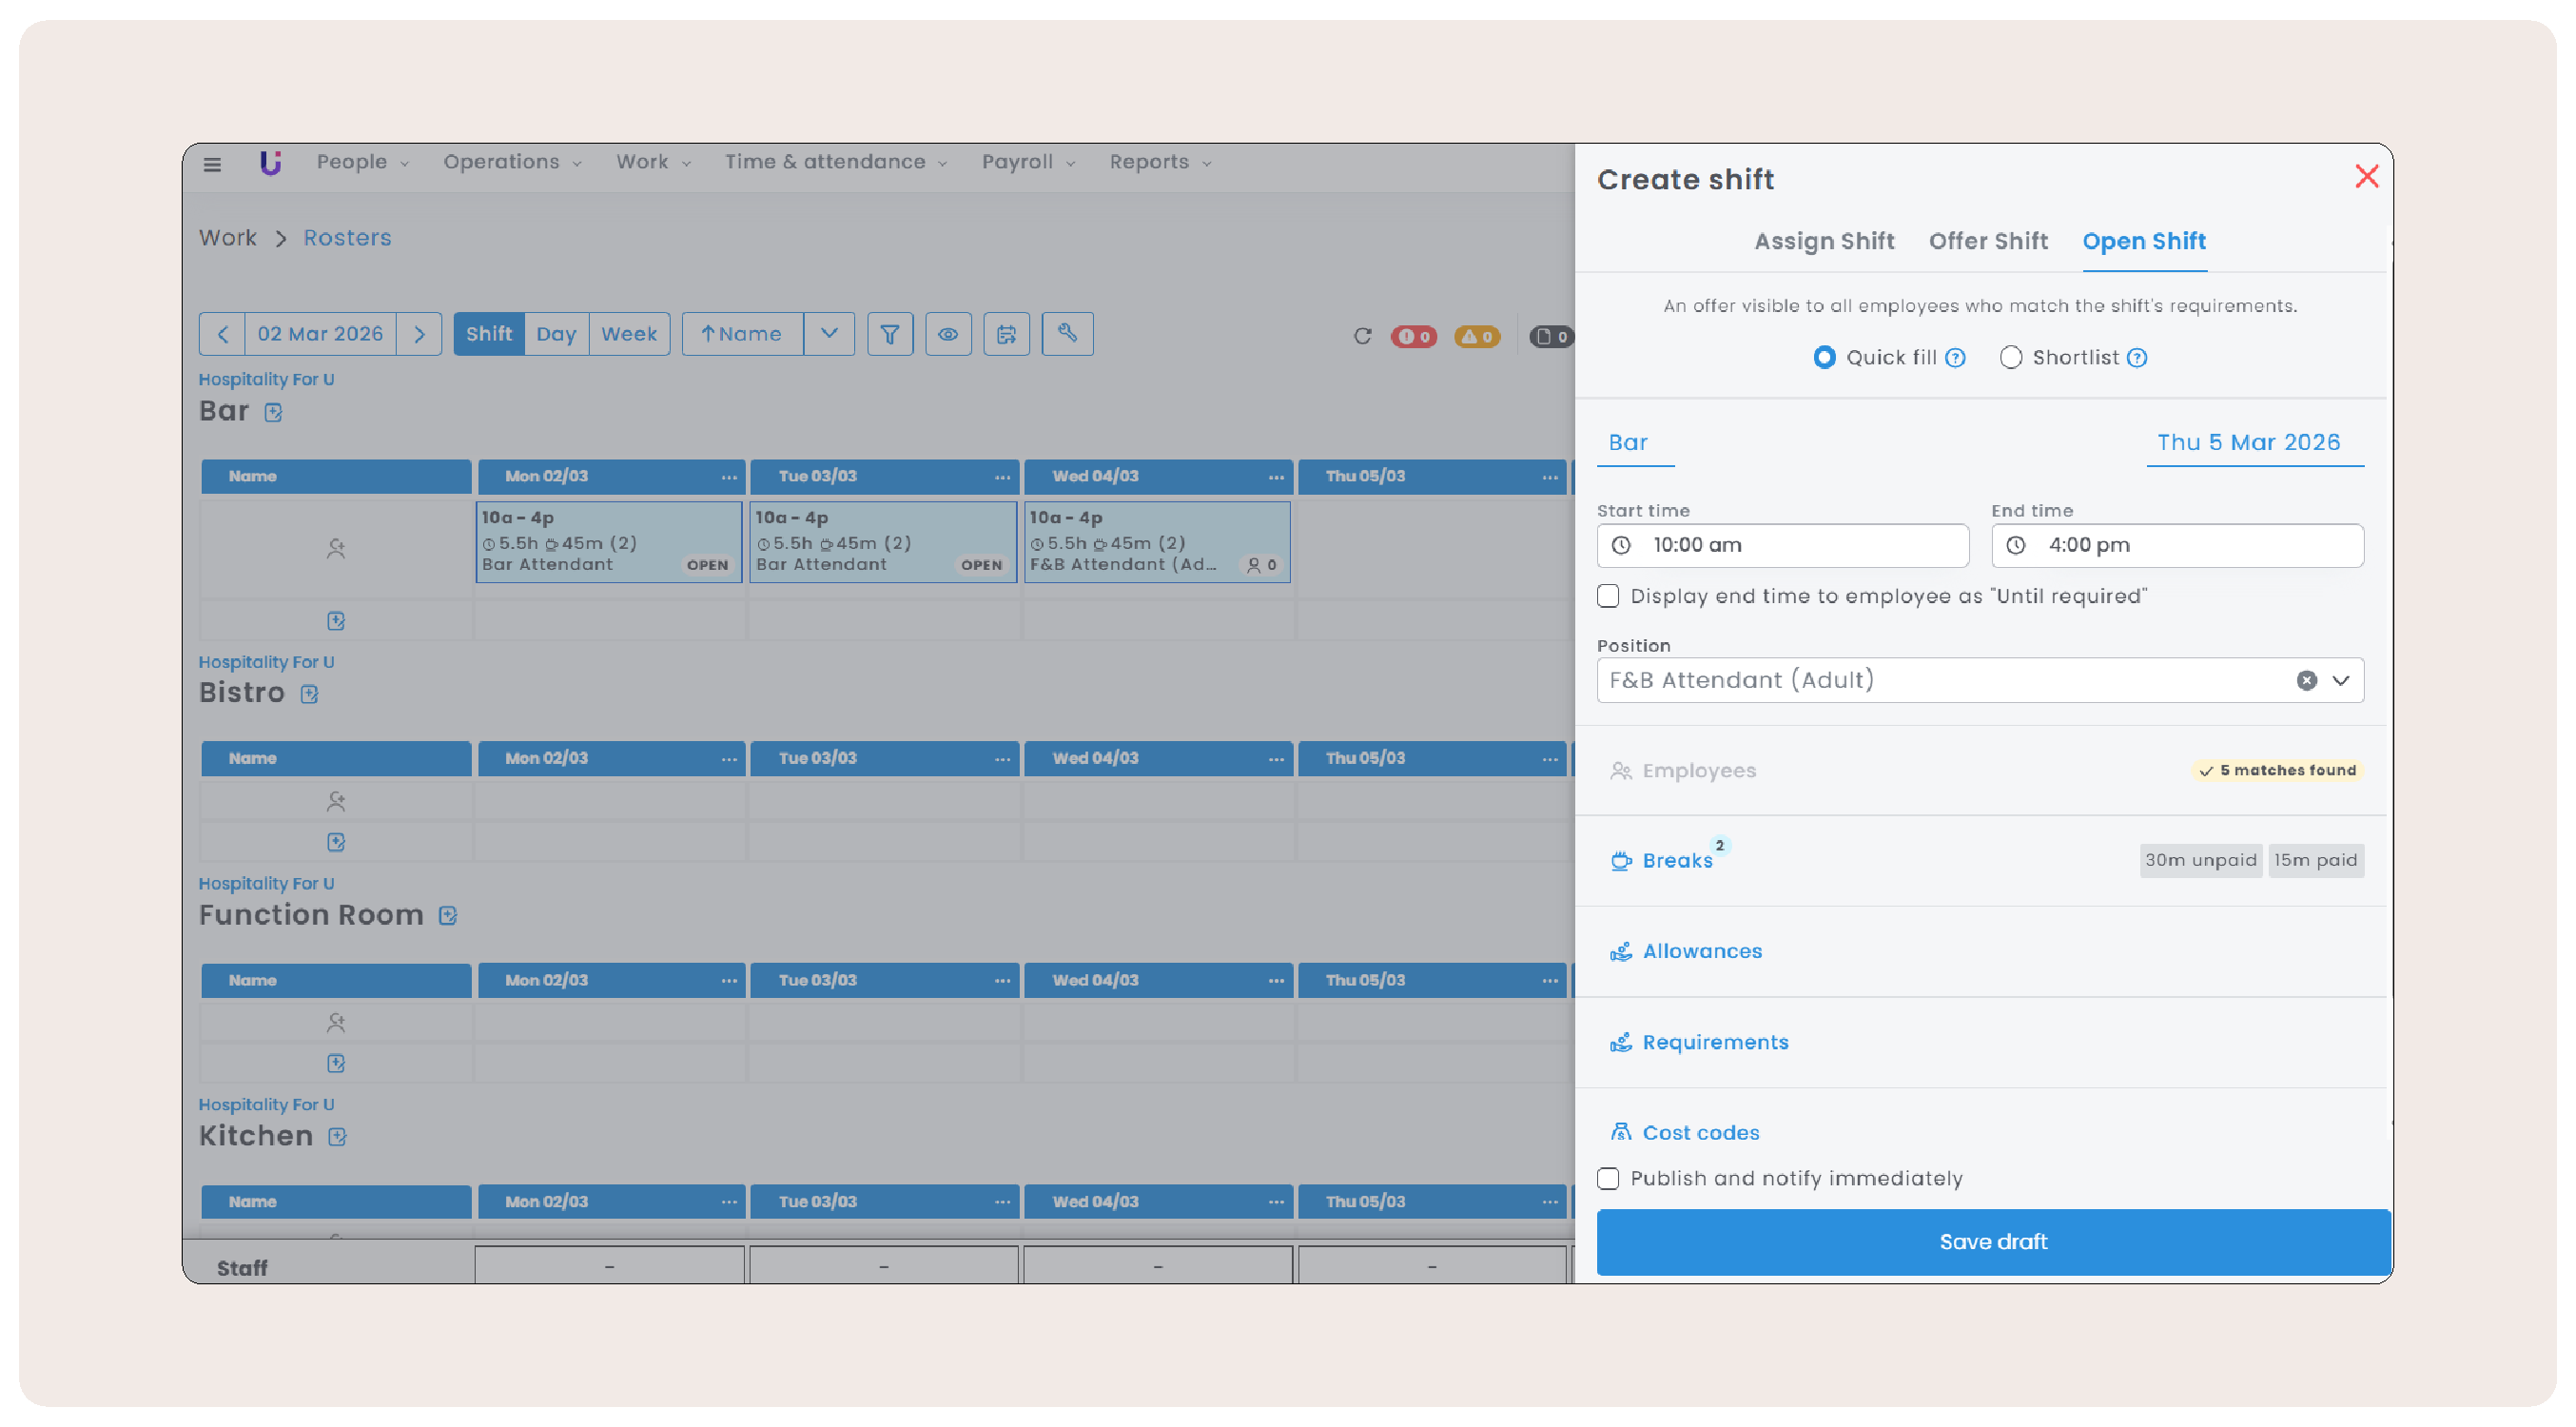This screenshot has height=1427, width=2576.
Task: Expand the Breaks section
Action: tap(1677, 860)
